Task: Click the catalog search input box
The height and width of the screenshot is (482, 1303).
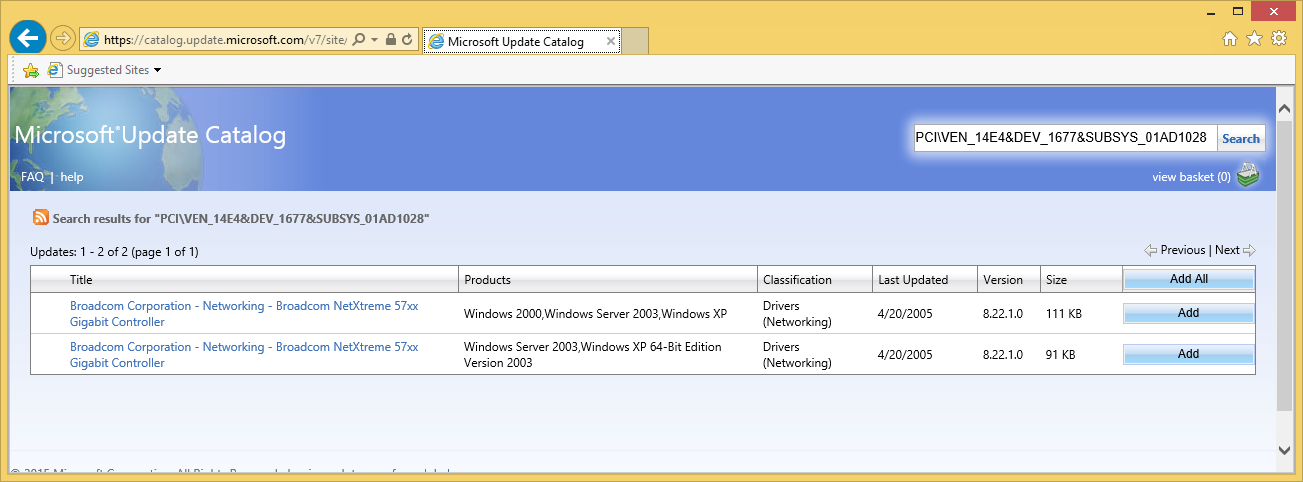Action: pos(1065,138)
